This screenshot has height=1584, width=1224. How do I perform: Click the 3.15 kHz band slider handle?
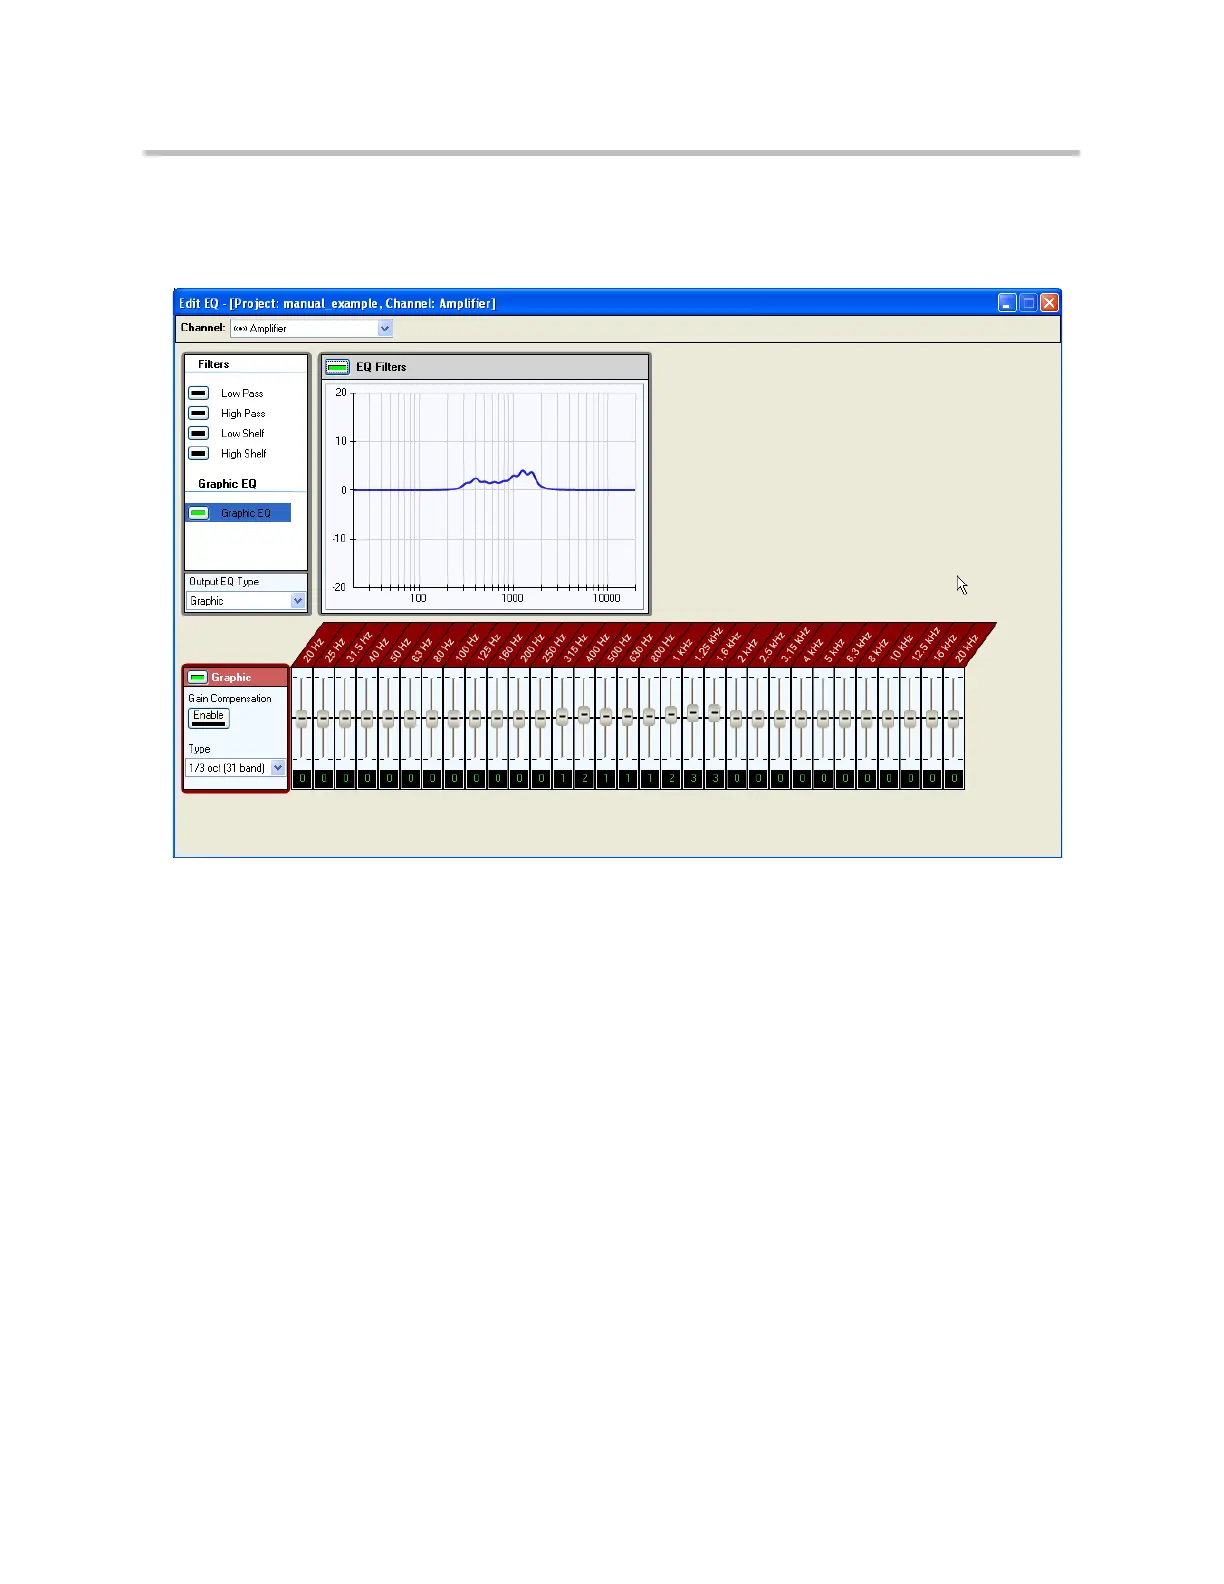(x=780, y=718)
